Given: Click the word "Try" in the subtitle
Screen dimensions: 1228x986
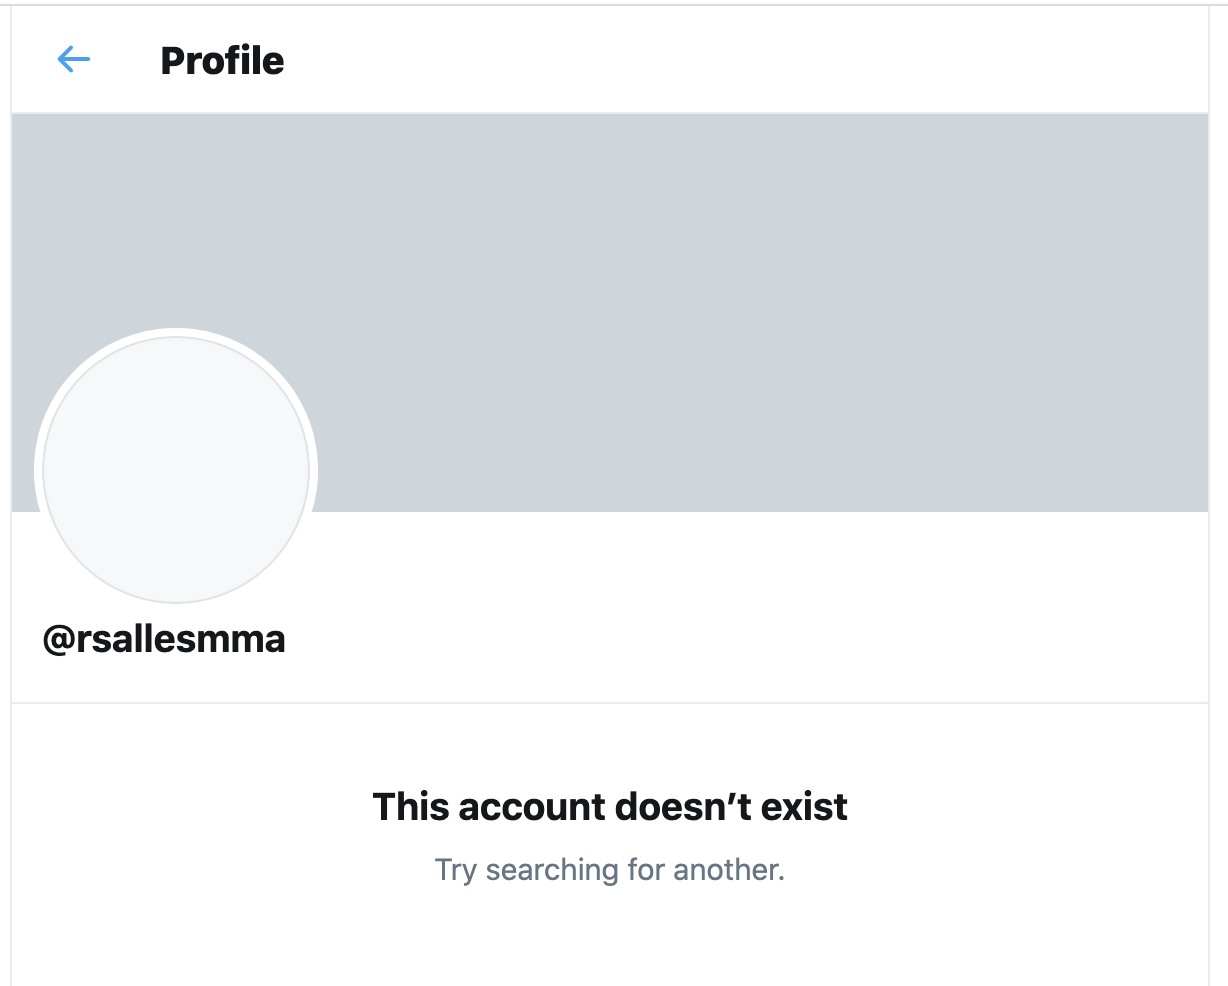Looking at the screenshot, I should pyautogui.click(x=455, y=870).
